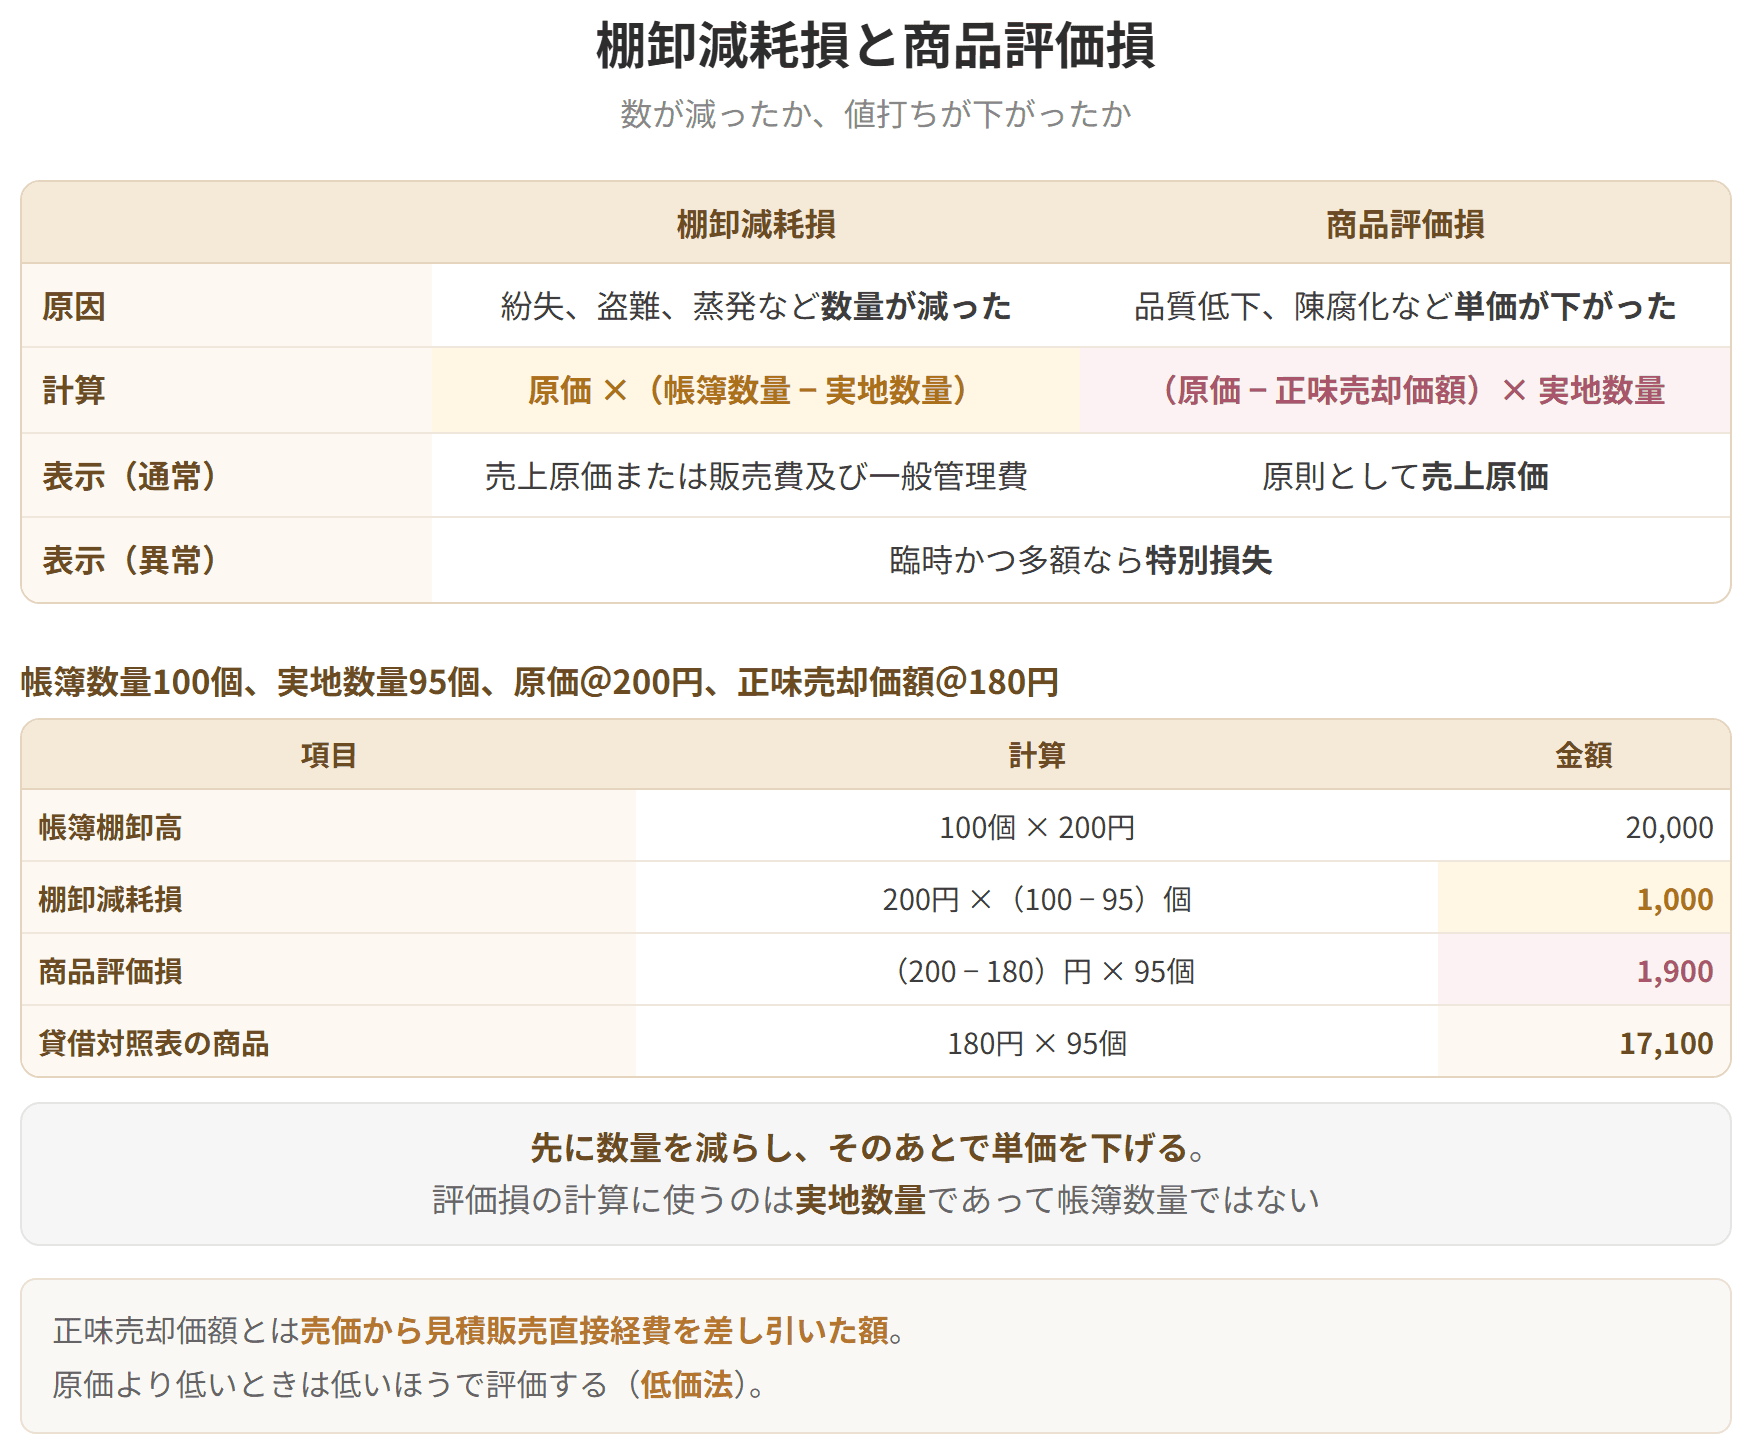Click the 棚卸減耗損 column header in the top table
1752x1454 pixels.
click(756, 224)
